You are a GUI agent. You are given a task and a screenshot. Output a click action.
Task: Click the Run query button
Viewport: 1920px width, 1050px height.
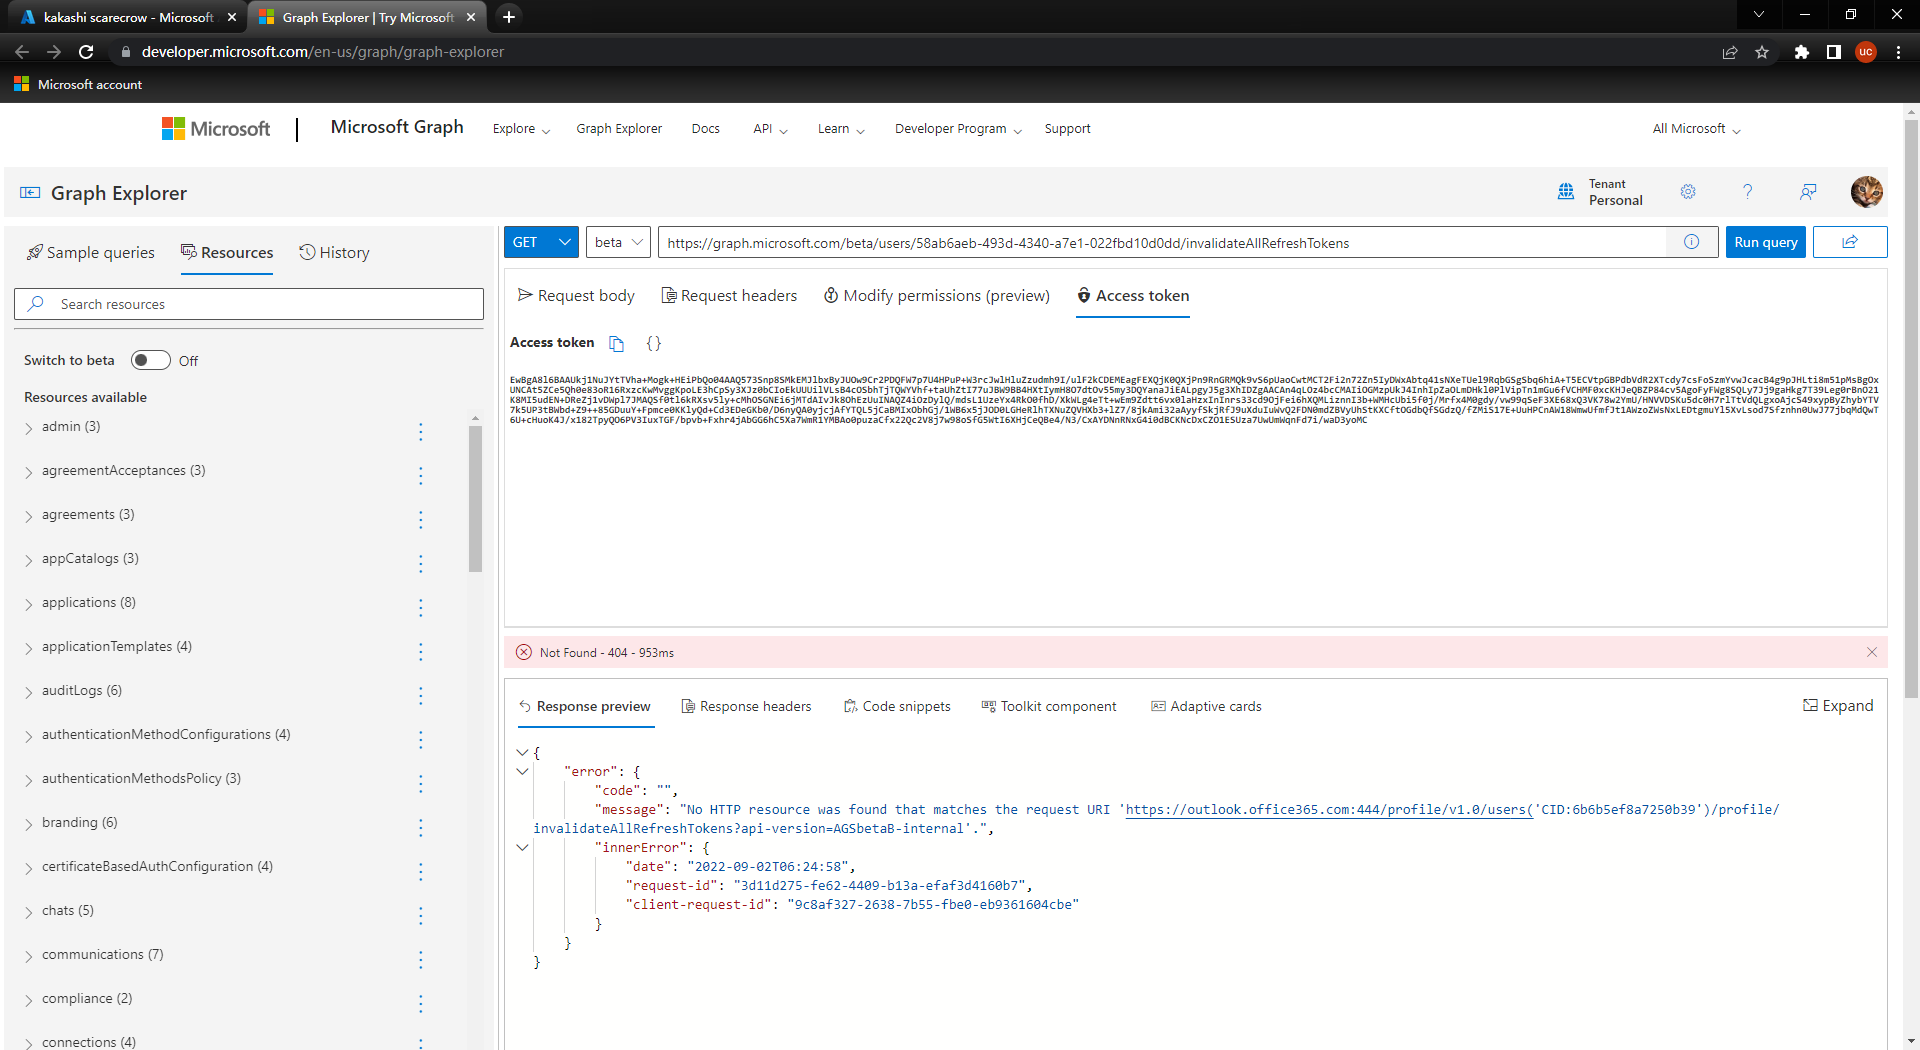tap(1765, 242)
